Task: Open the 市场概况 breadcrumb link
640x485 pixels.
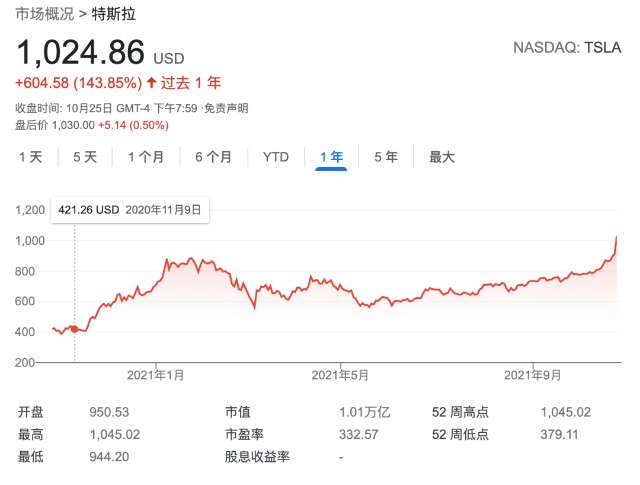Action: 44,14
